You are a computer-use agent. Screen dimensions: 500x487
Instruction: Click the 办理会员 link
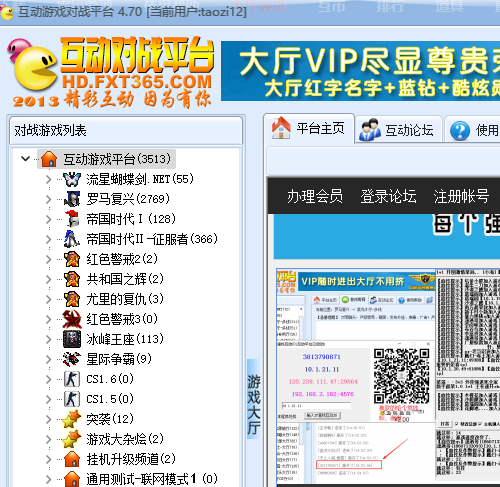(x=315, y=196)
